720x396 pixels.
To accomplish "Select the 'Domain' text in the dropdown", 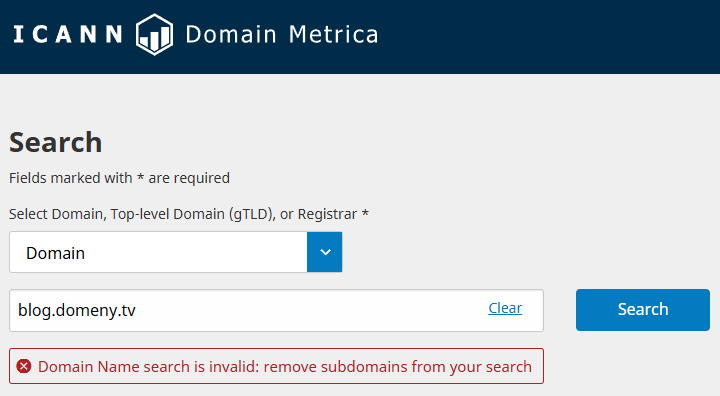I will click(56, 253).
